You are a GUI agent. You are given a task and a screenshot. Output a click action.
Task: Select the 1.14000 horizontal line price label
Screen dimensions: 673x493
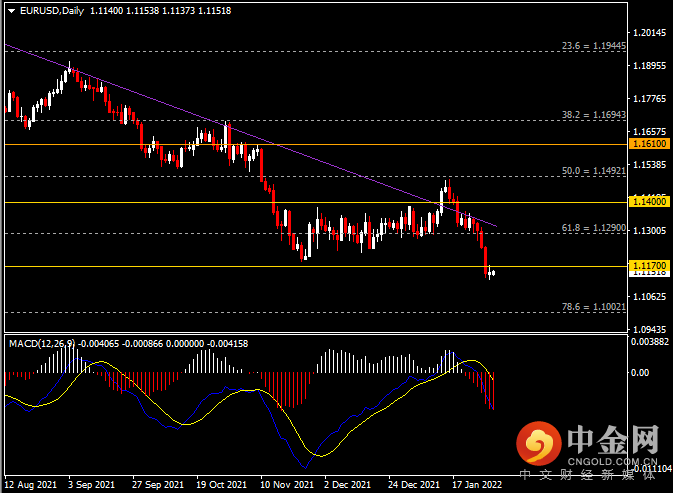[x=649, y=202]
